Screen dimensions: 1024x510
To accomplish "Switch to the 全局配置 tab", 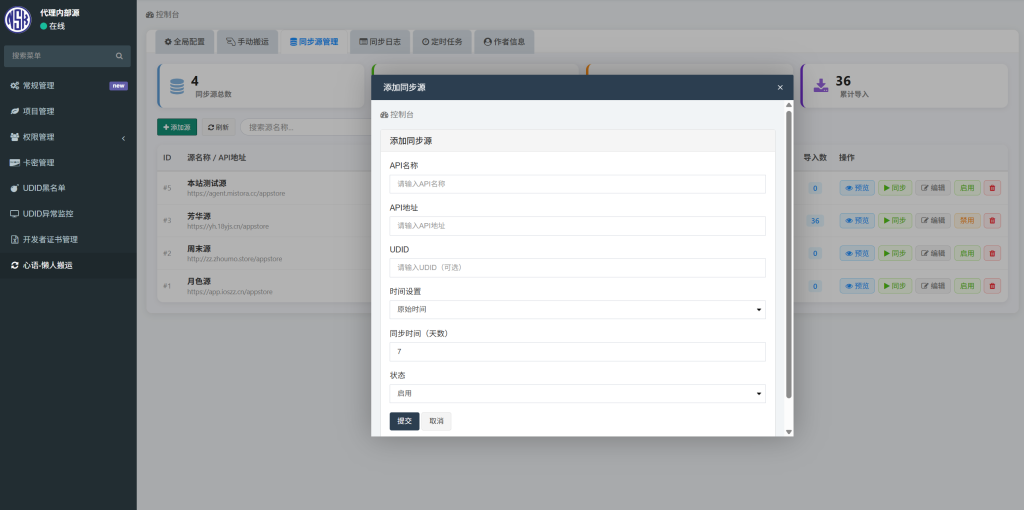I will 185,42.
